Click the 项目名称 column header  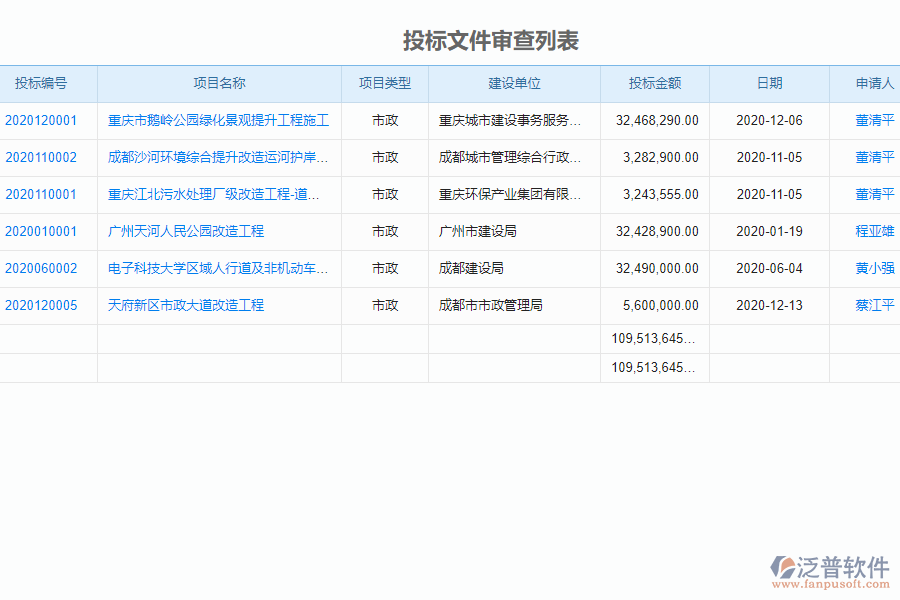pyautogui.click(x=218, y=84)
